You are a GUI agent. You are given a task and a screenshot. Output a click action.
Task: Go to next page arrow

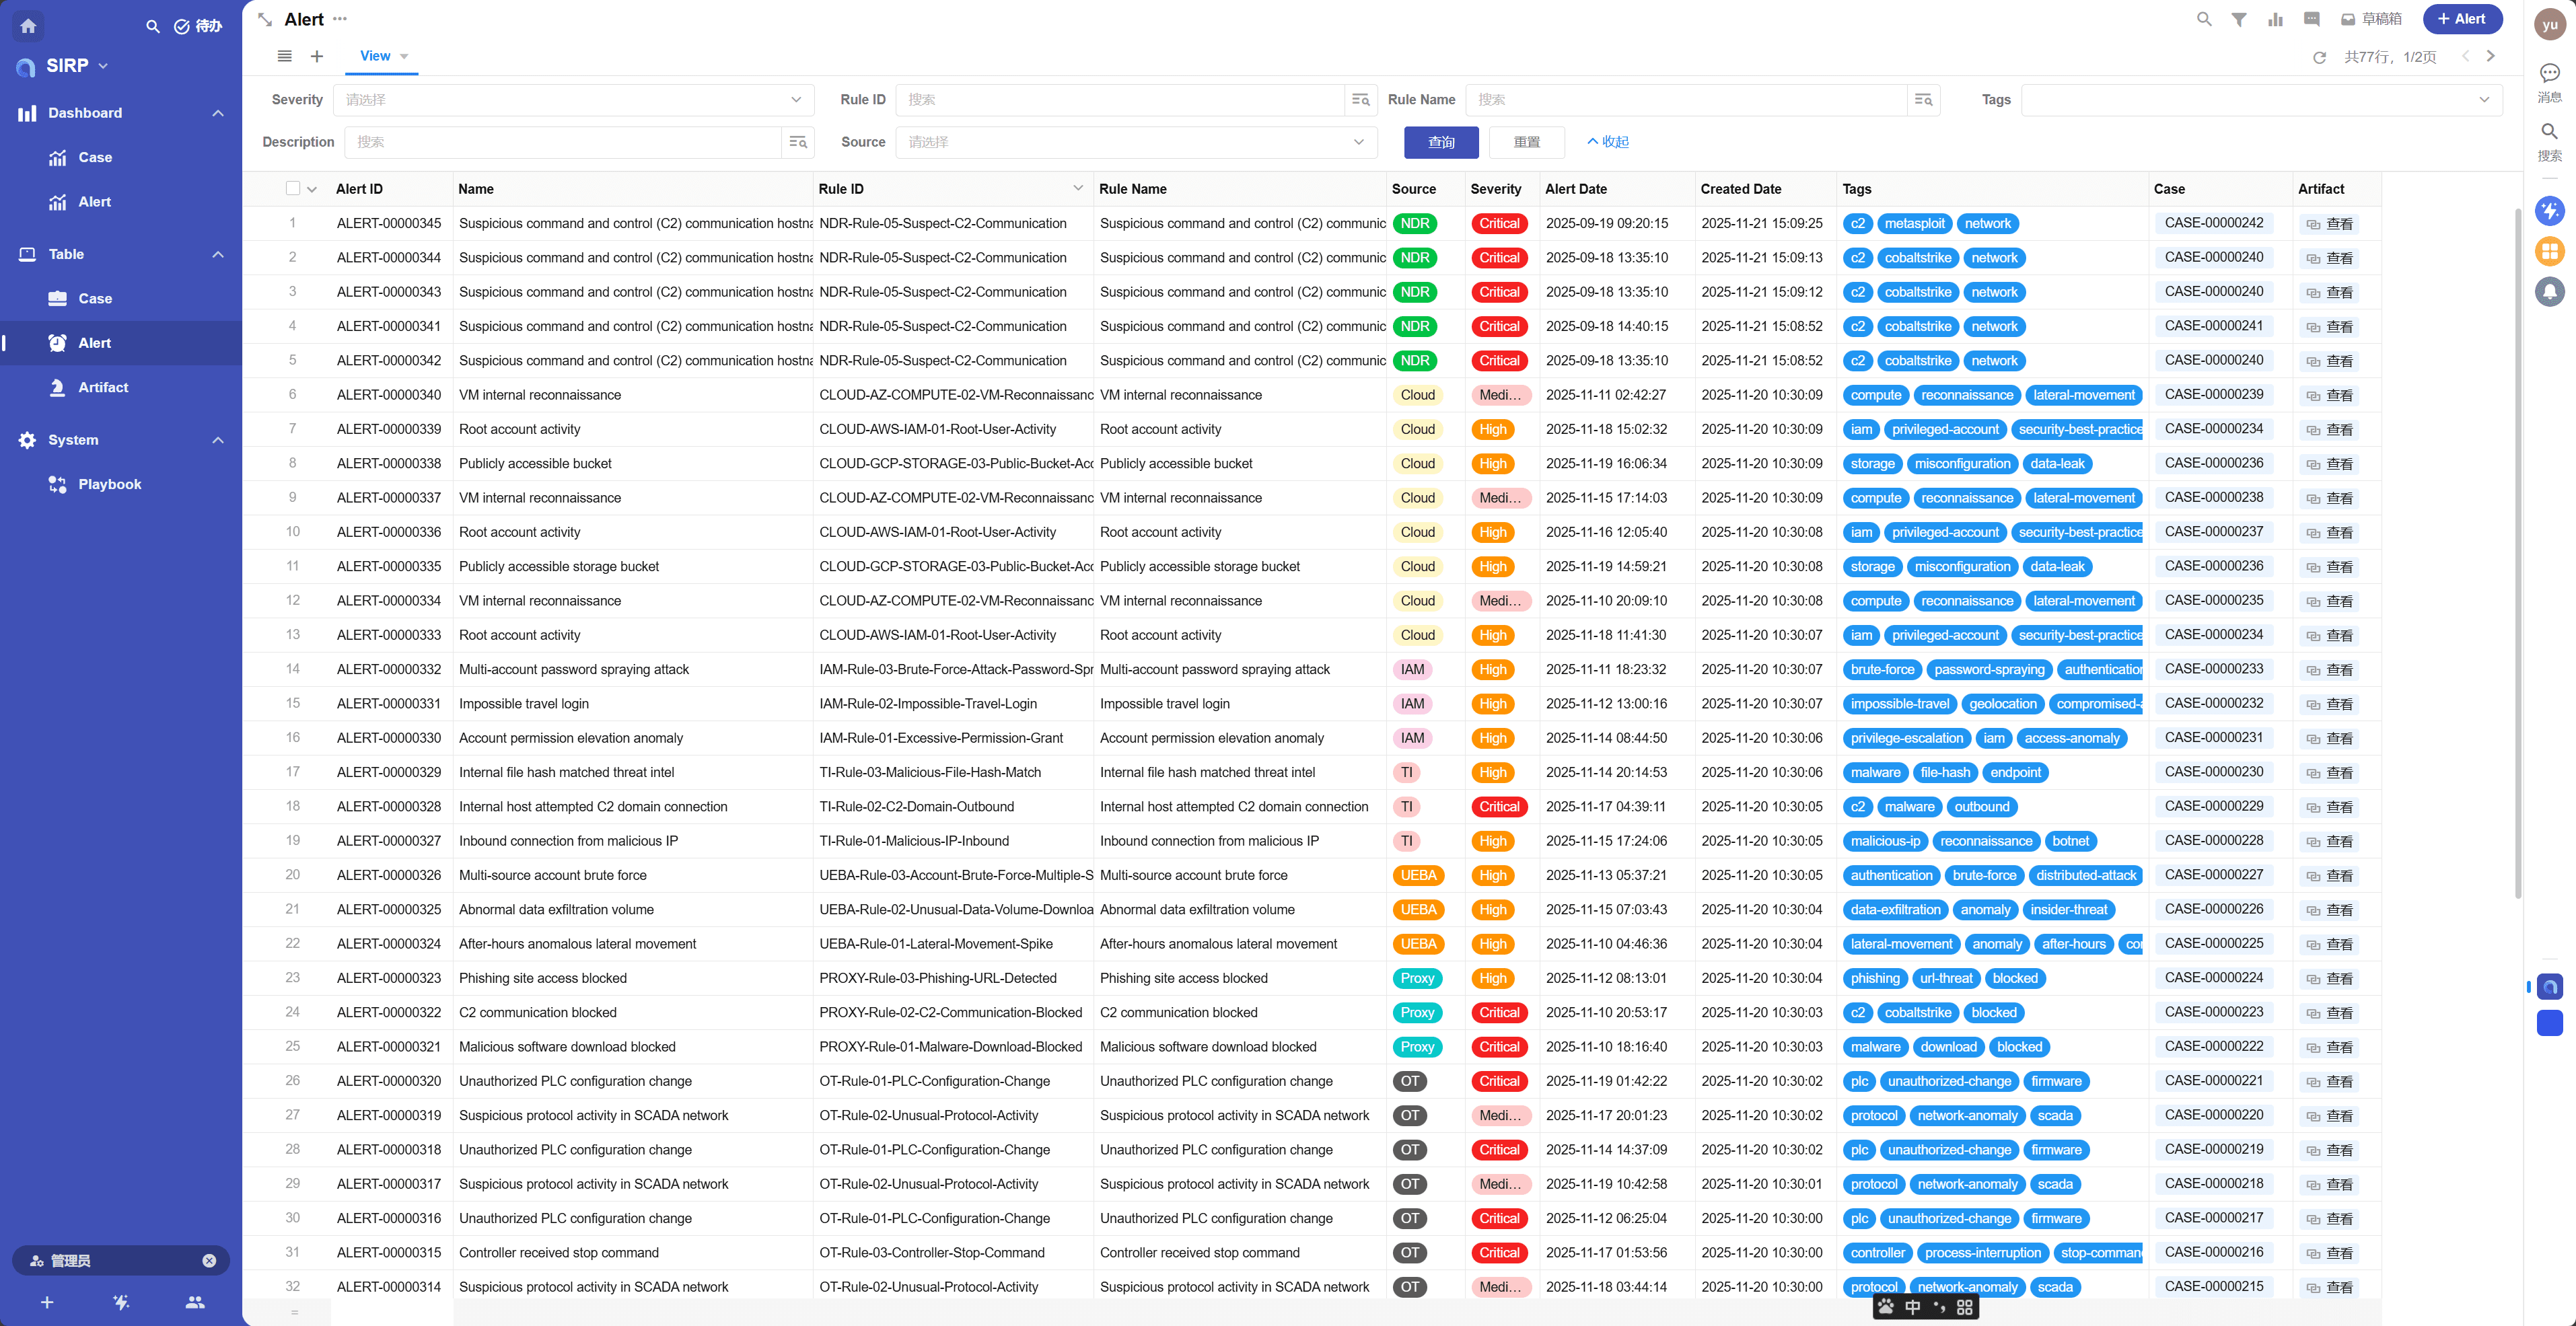2490,57
